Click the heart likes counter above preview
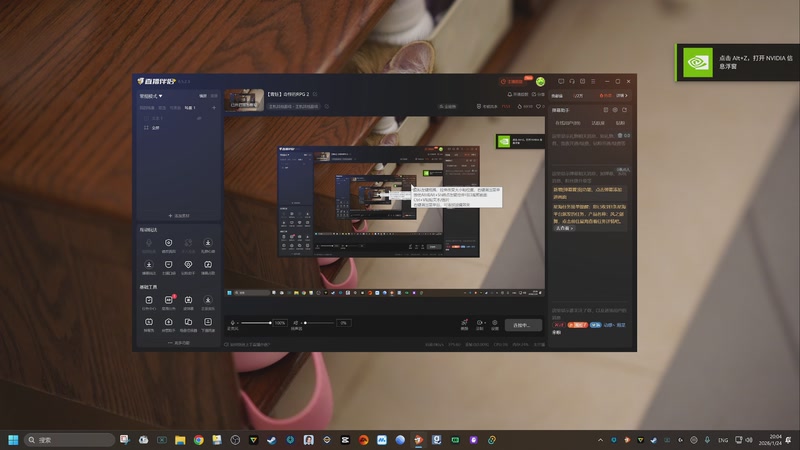Screen dimensions: 800x450 (x=540, y=107)
